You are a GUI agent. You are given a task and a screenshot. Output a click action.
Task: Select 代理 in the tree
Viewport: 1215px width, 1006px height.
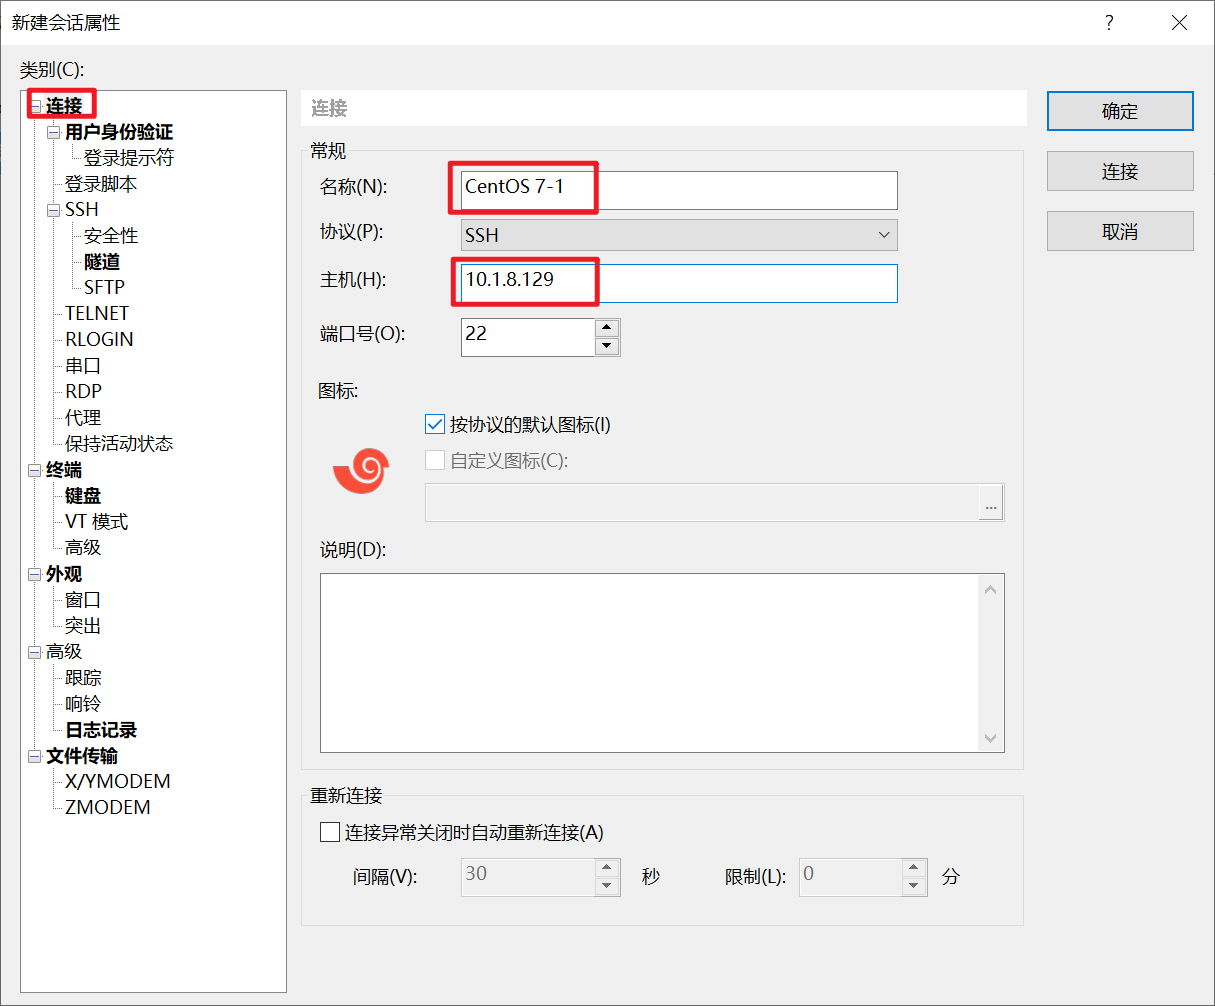[x=83, y=418]
